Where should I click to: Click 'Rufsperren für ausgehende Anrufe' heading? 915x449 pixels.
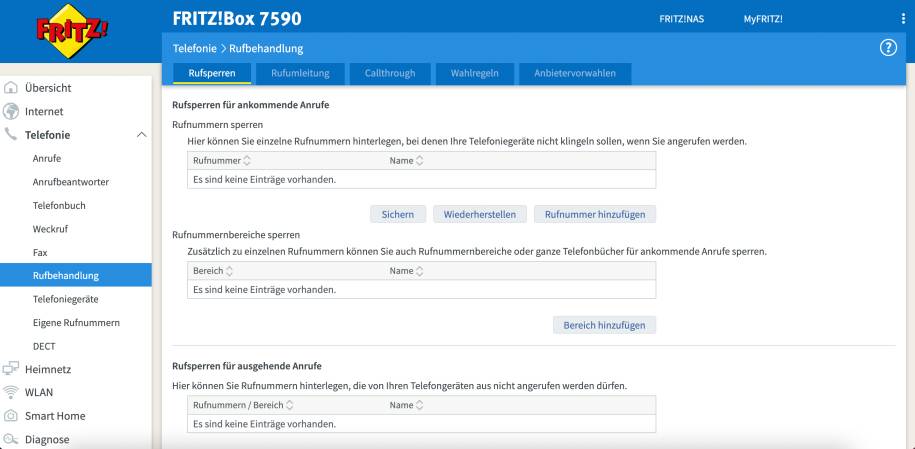[x=247, y=366]
